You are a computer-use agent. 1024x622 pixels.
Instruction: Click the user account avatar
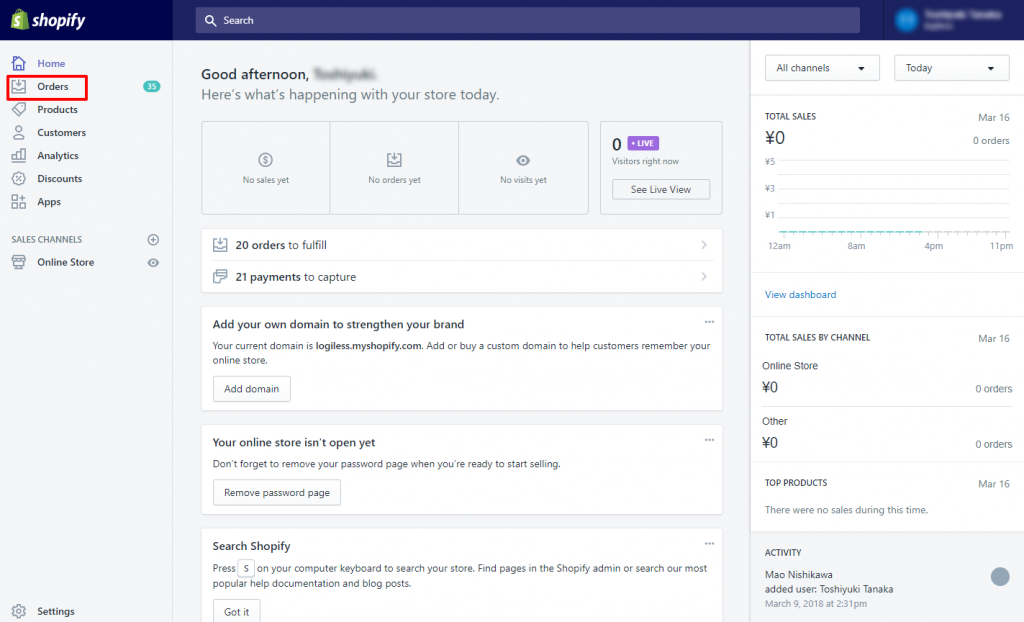pyautogui.click(x=906, y=20)
